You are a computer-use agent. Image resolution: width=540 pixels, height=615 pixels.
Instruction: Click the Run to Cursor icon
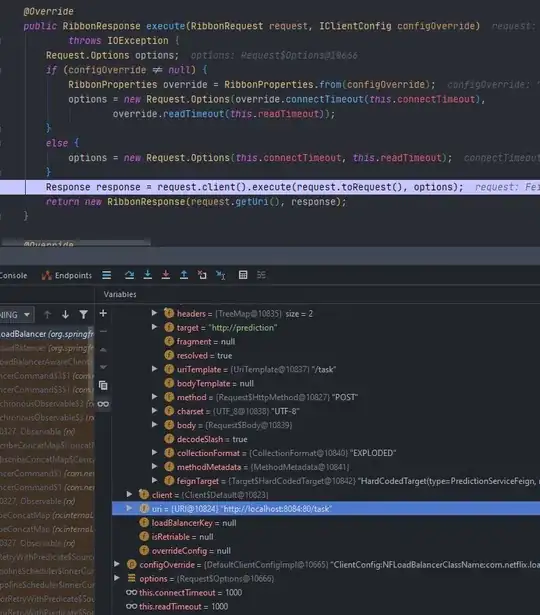(221, 275)
